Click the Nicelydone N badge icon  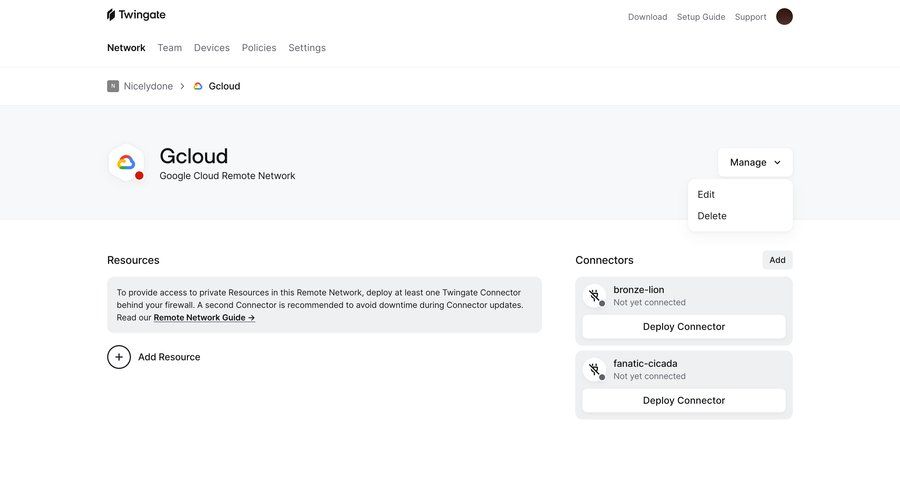tap(113, 86)
